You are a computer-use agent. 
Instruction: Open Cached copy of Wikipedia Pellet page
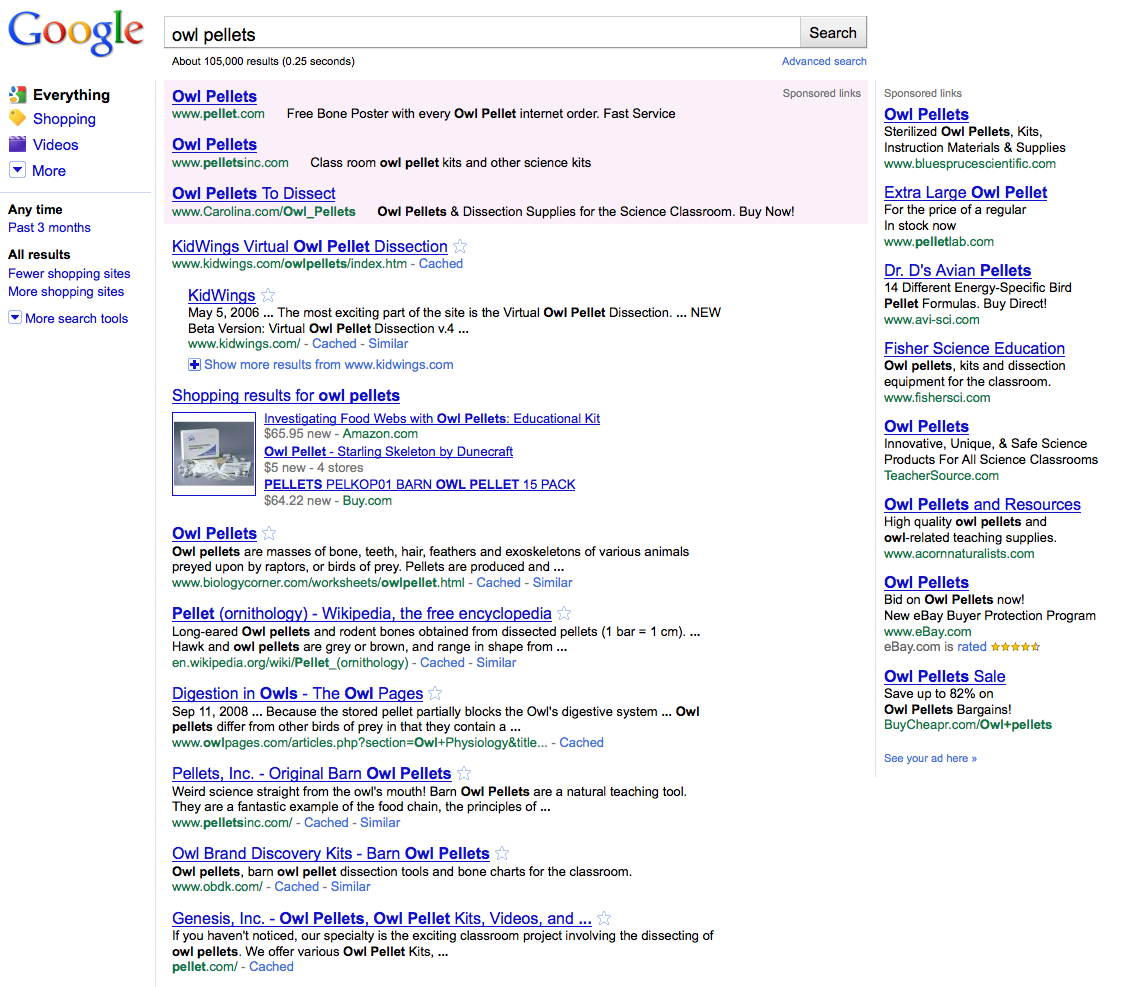(x=442, y=663)
